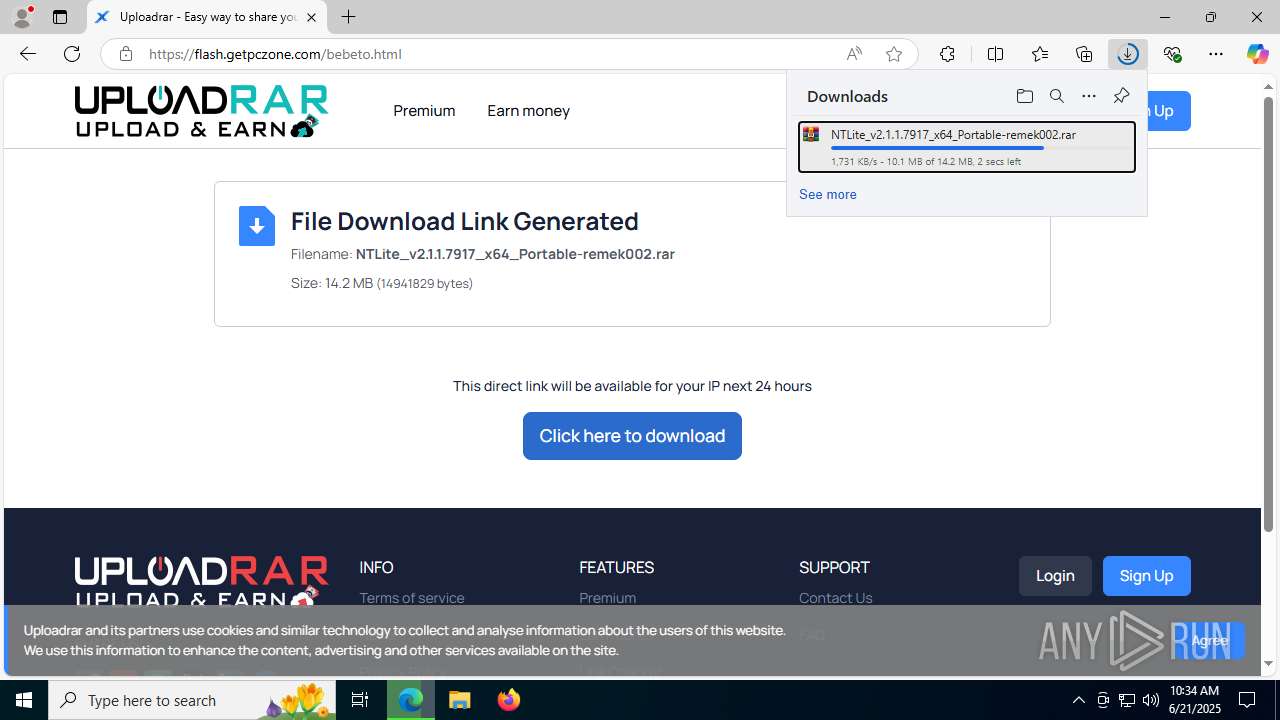Add page to favorites star icon

tap(894, 54)
